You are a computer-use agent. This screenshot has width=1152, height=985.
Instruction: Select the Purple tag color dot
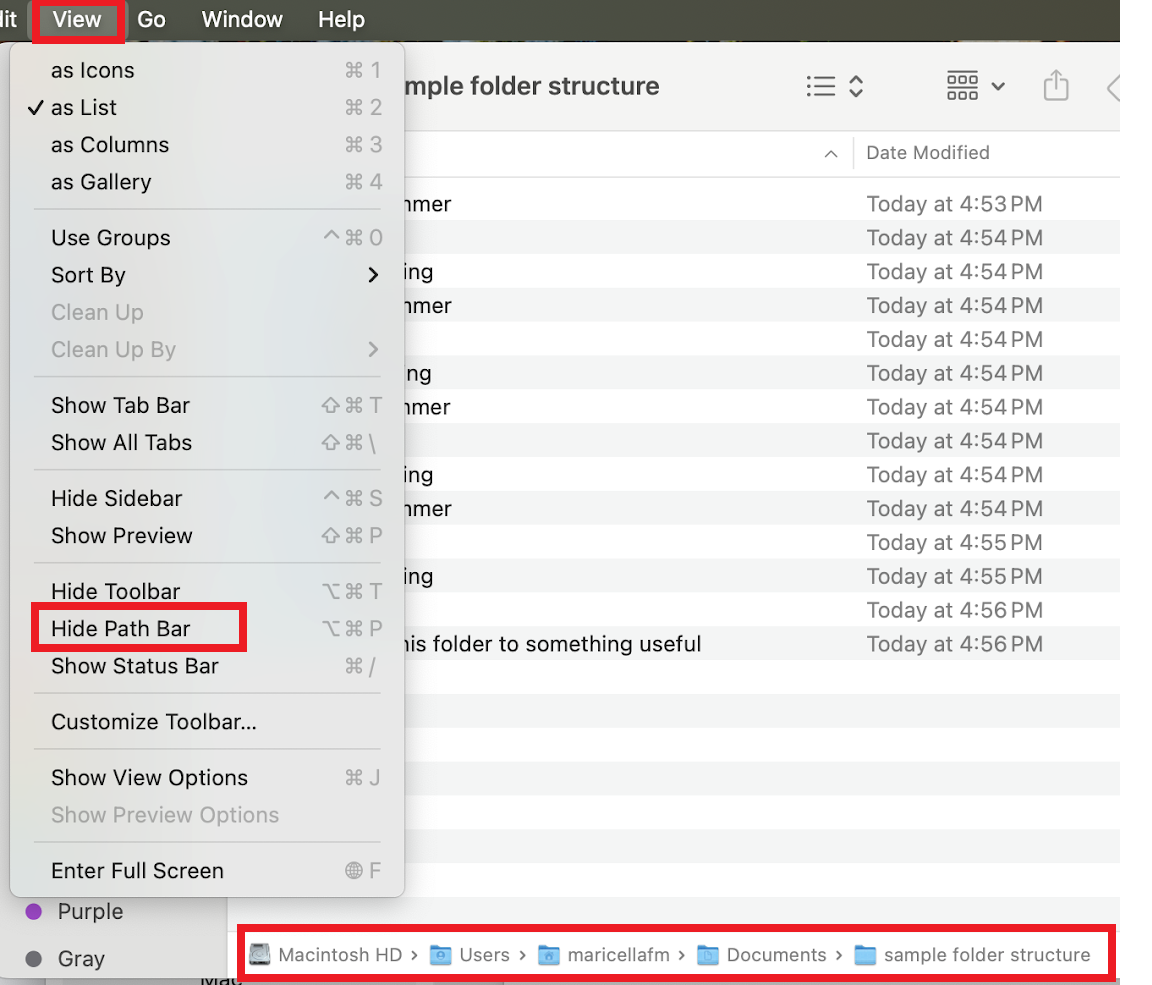pos(34,912)
